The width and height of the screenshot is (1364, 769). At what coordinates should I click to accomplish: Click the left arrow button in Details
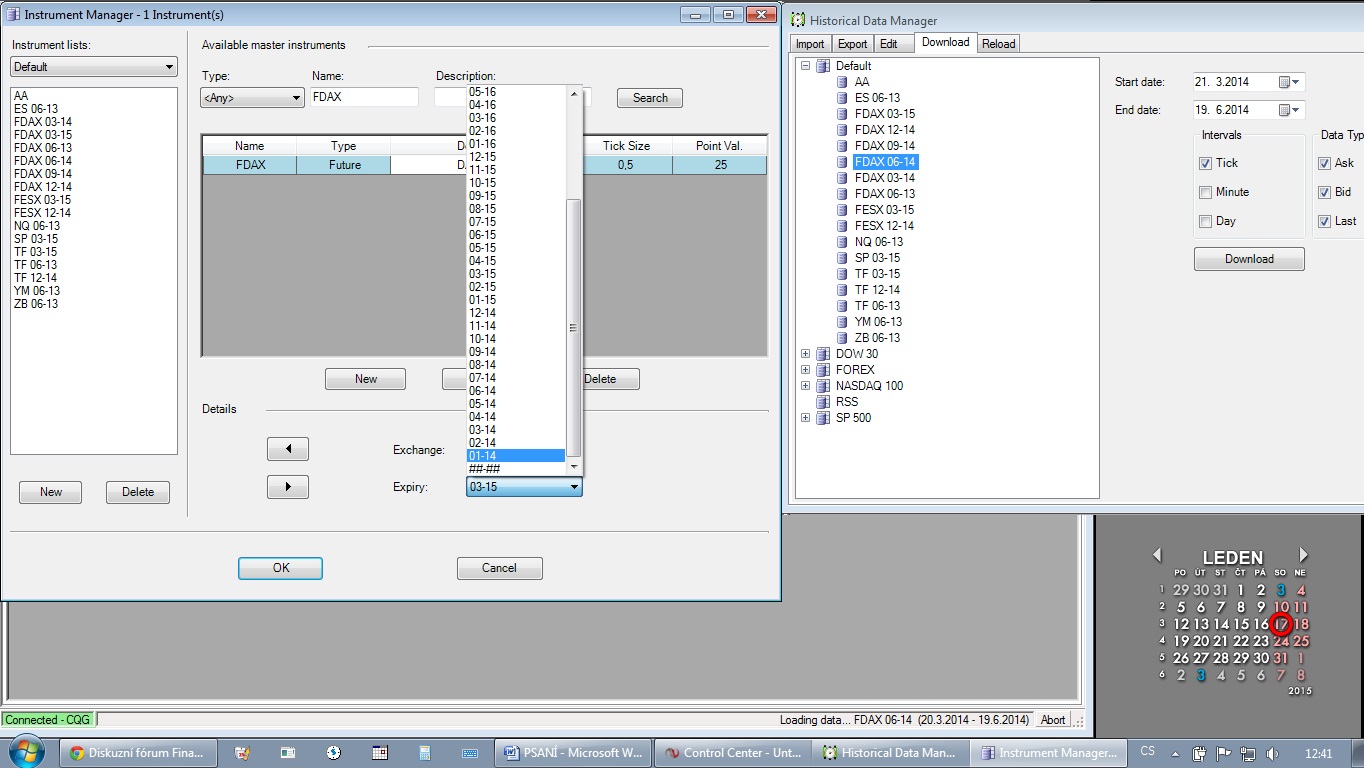288,449
